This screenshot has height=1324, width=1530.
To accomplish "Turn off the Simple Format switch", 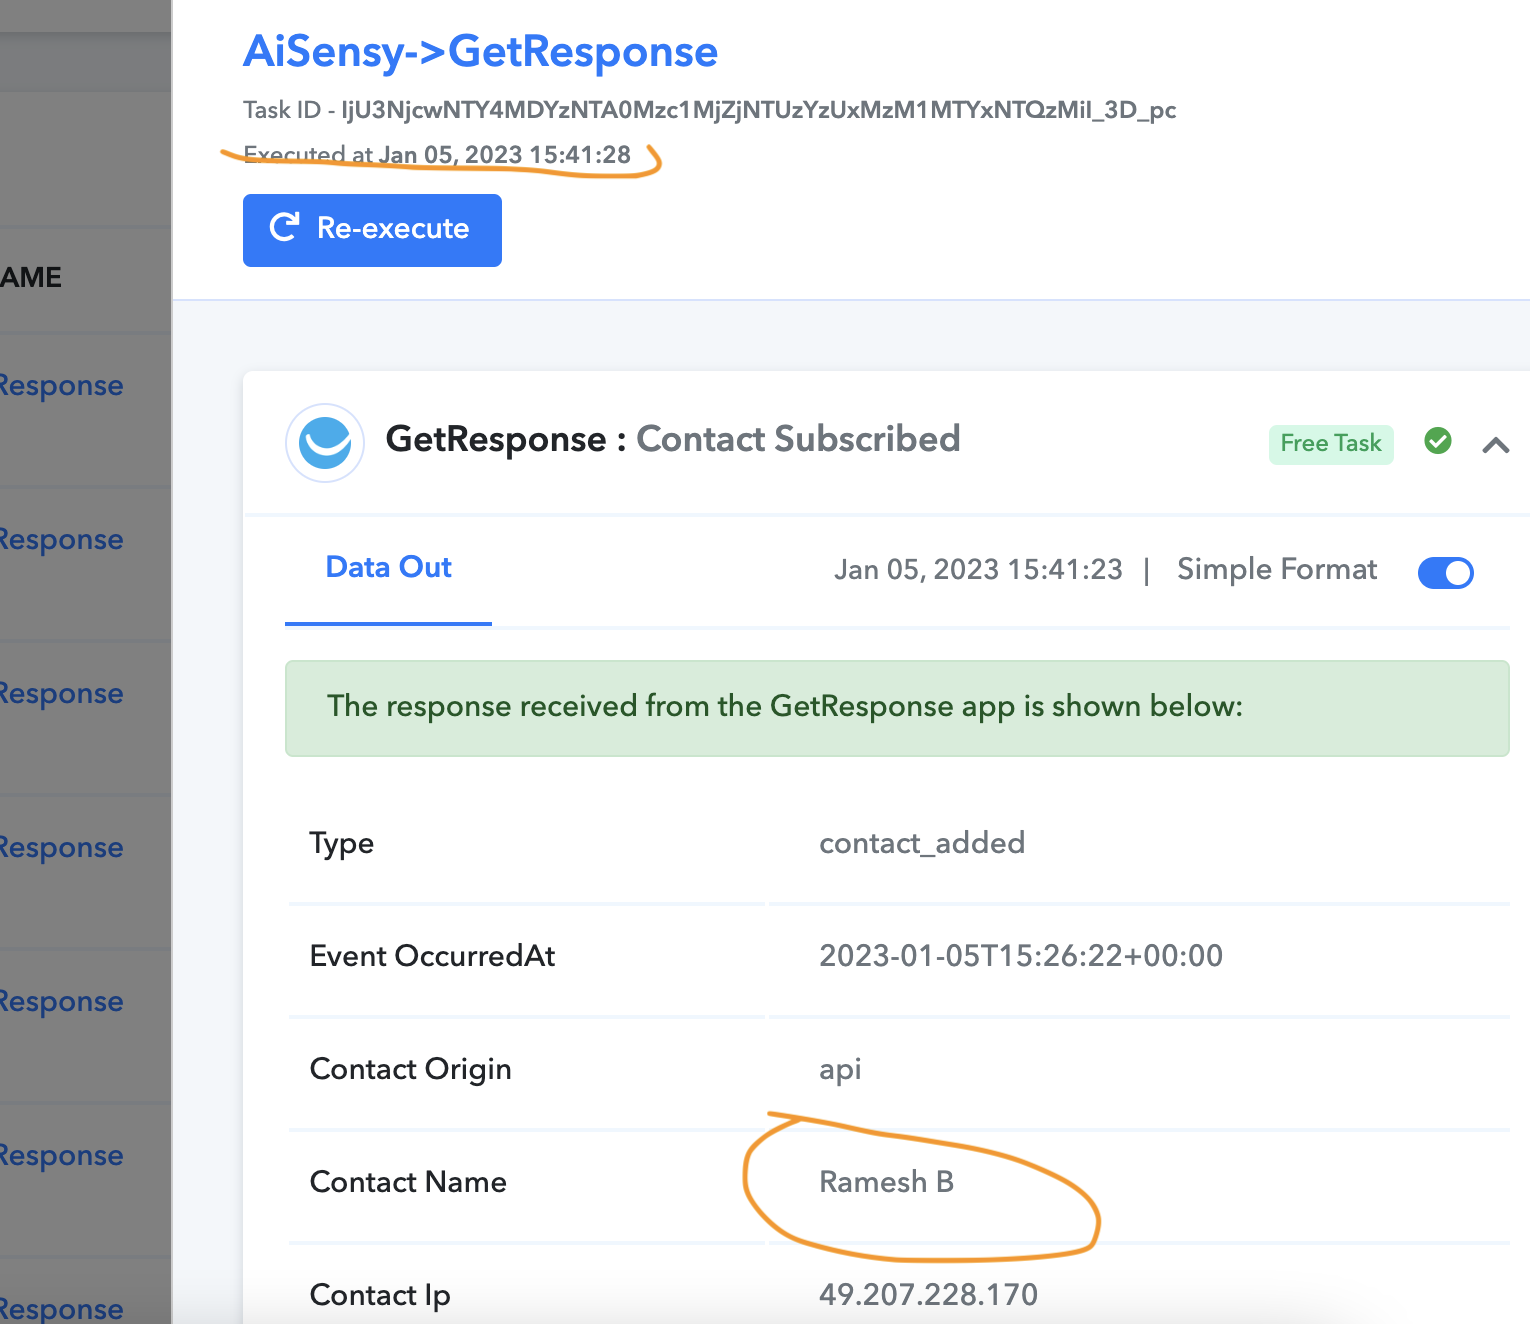I will tap(1446, 573).
